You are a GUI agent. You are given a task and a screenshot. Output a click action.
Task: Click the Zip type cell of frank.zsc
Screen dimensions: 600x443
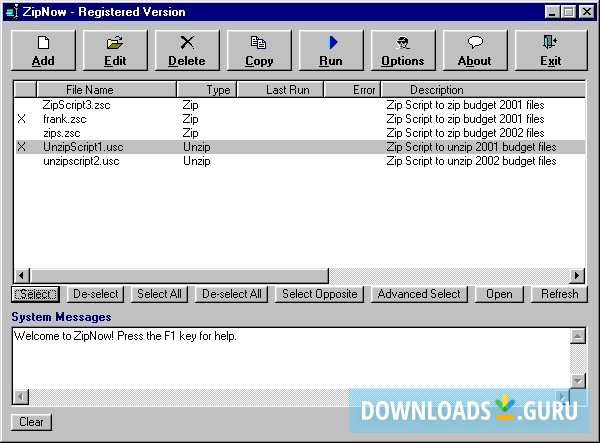coord(191,119)
